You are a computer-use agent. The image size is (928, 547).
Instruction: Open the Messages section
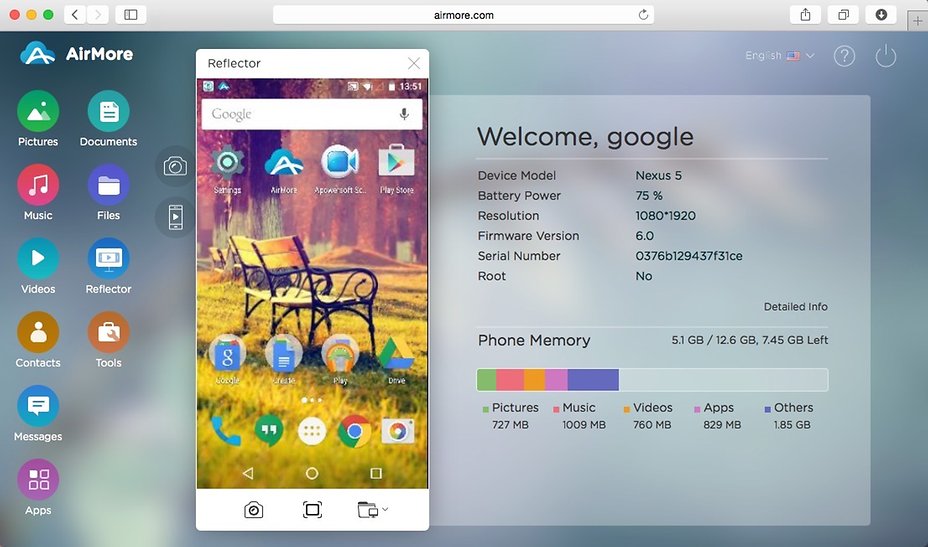pyautogui.click(x=38, y=413)
